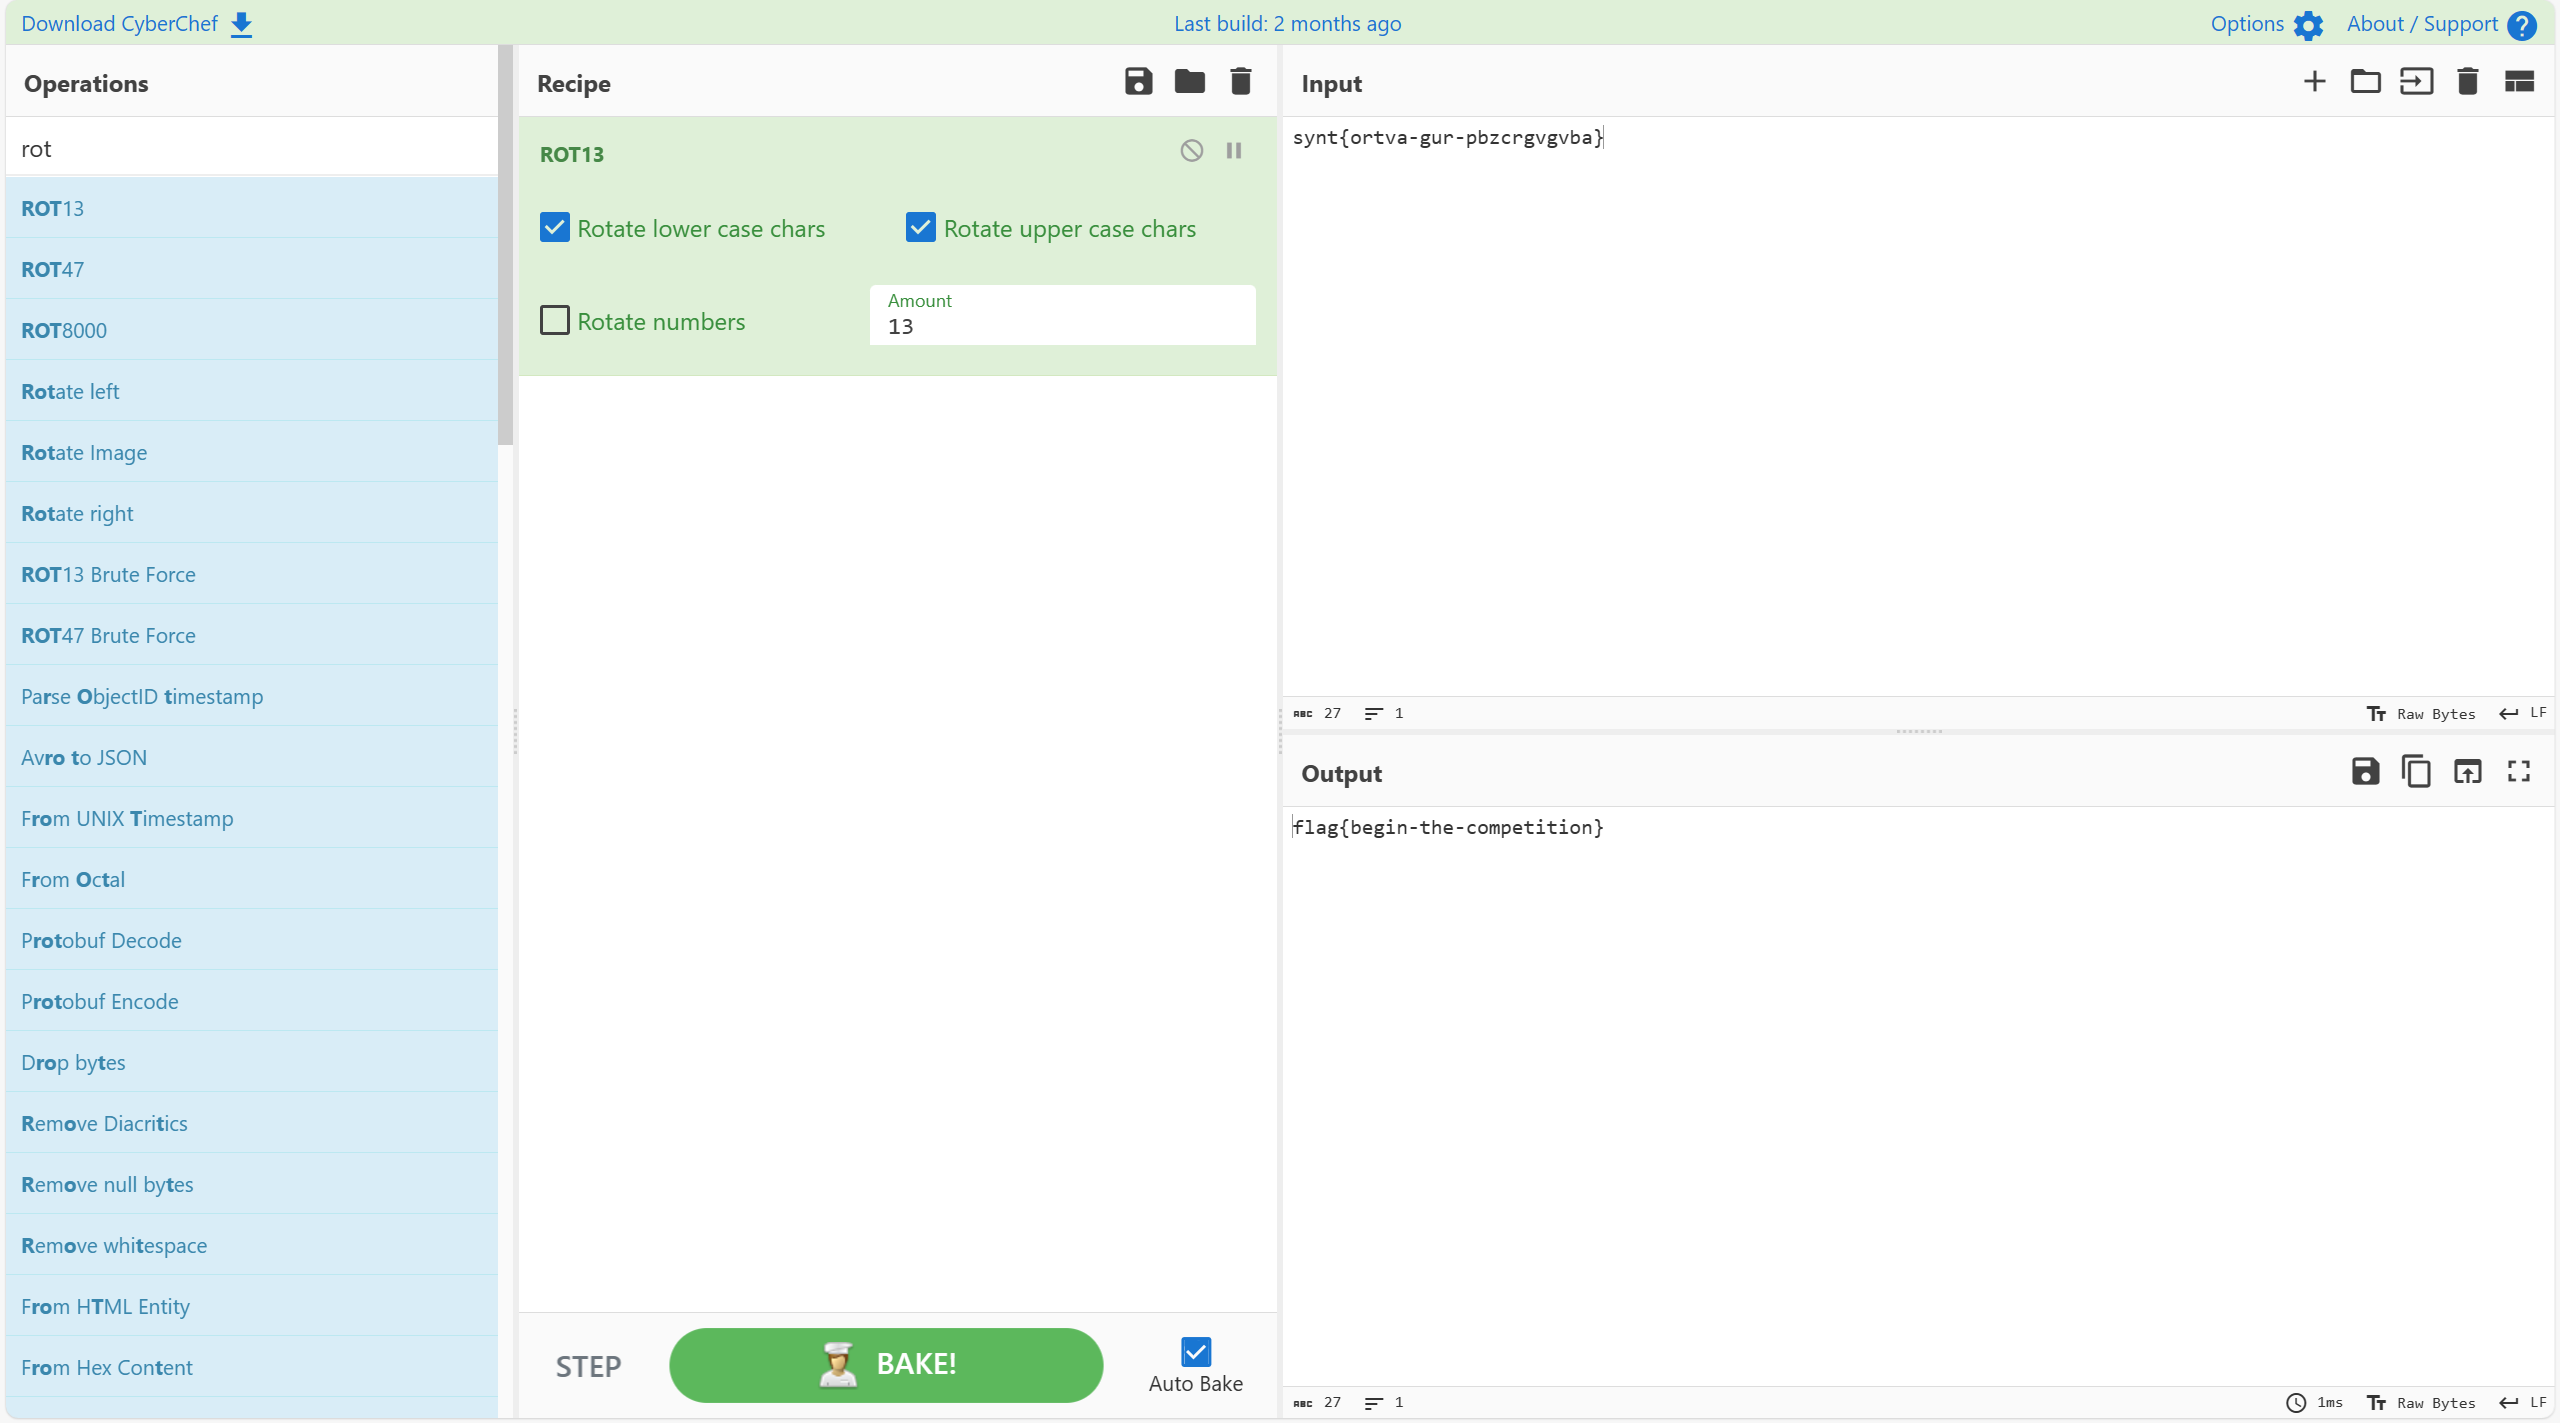Select ROT47 operation in list
This screenshot has width=2560, height=1423.
[x=251, y=270]
